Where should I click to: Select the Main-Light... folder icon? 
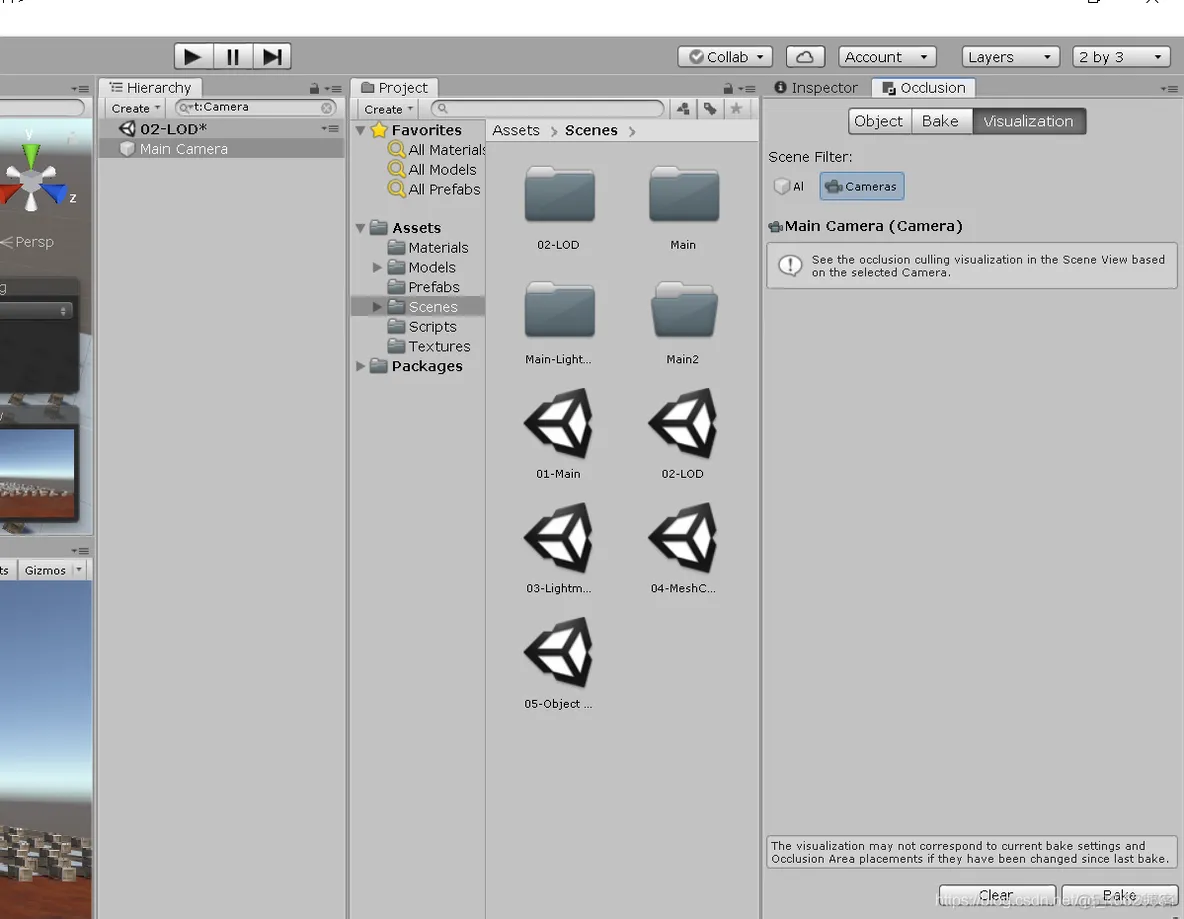(559, 310)
